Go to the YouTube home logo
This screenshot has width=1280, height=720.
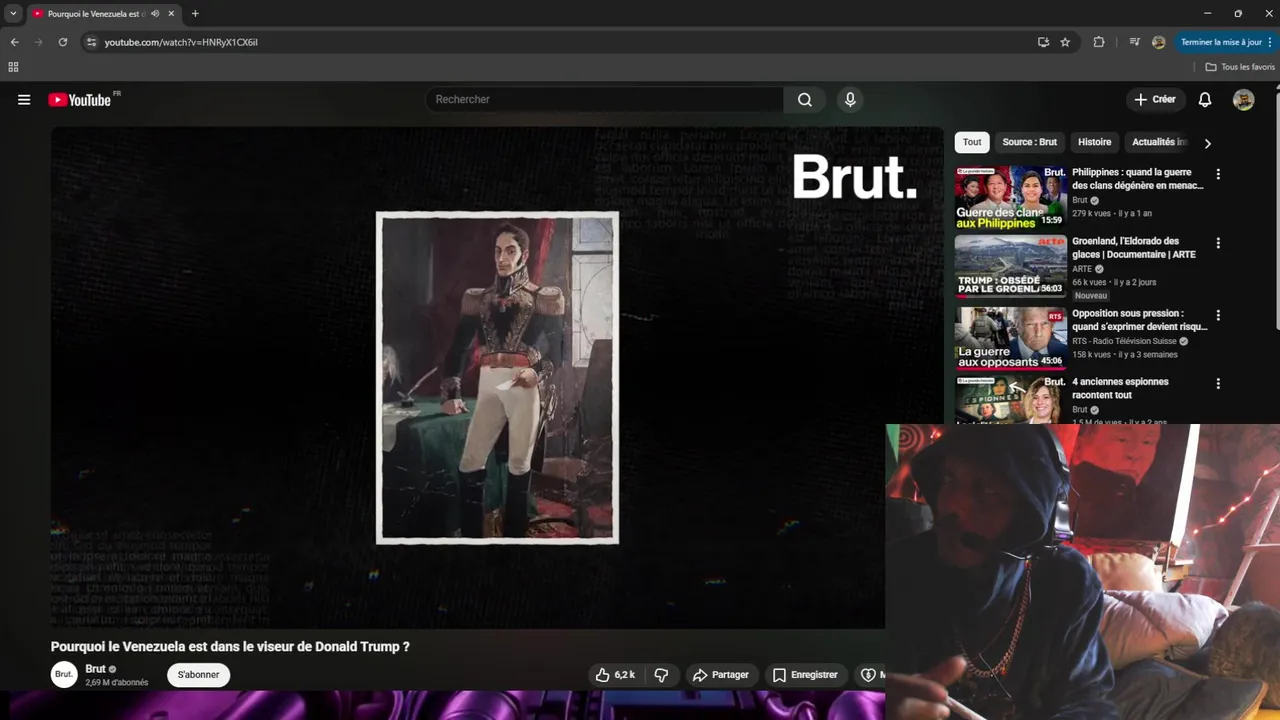click(x=79, y=100)
